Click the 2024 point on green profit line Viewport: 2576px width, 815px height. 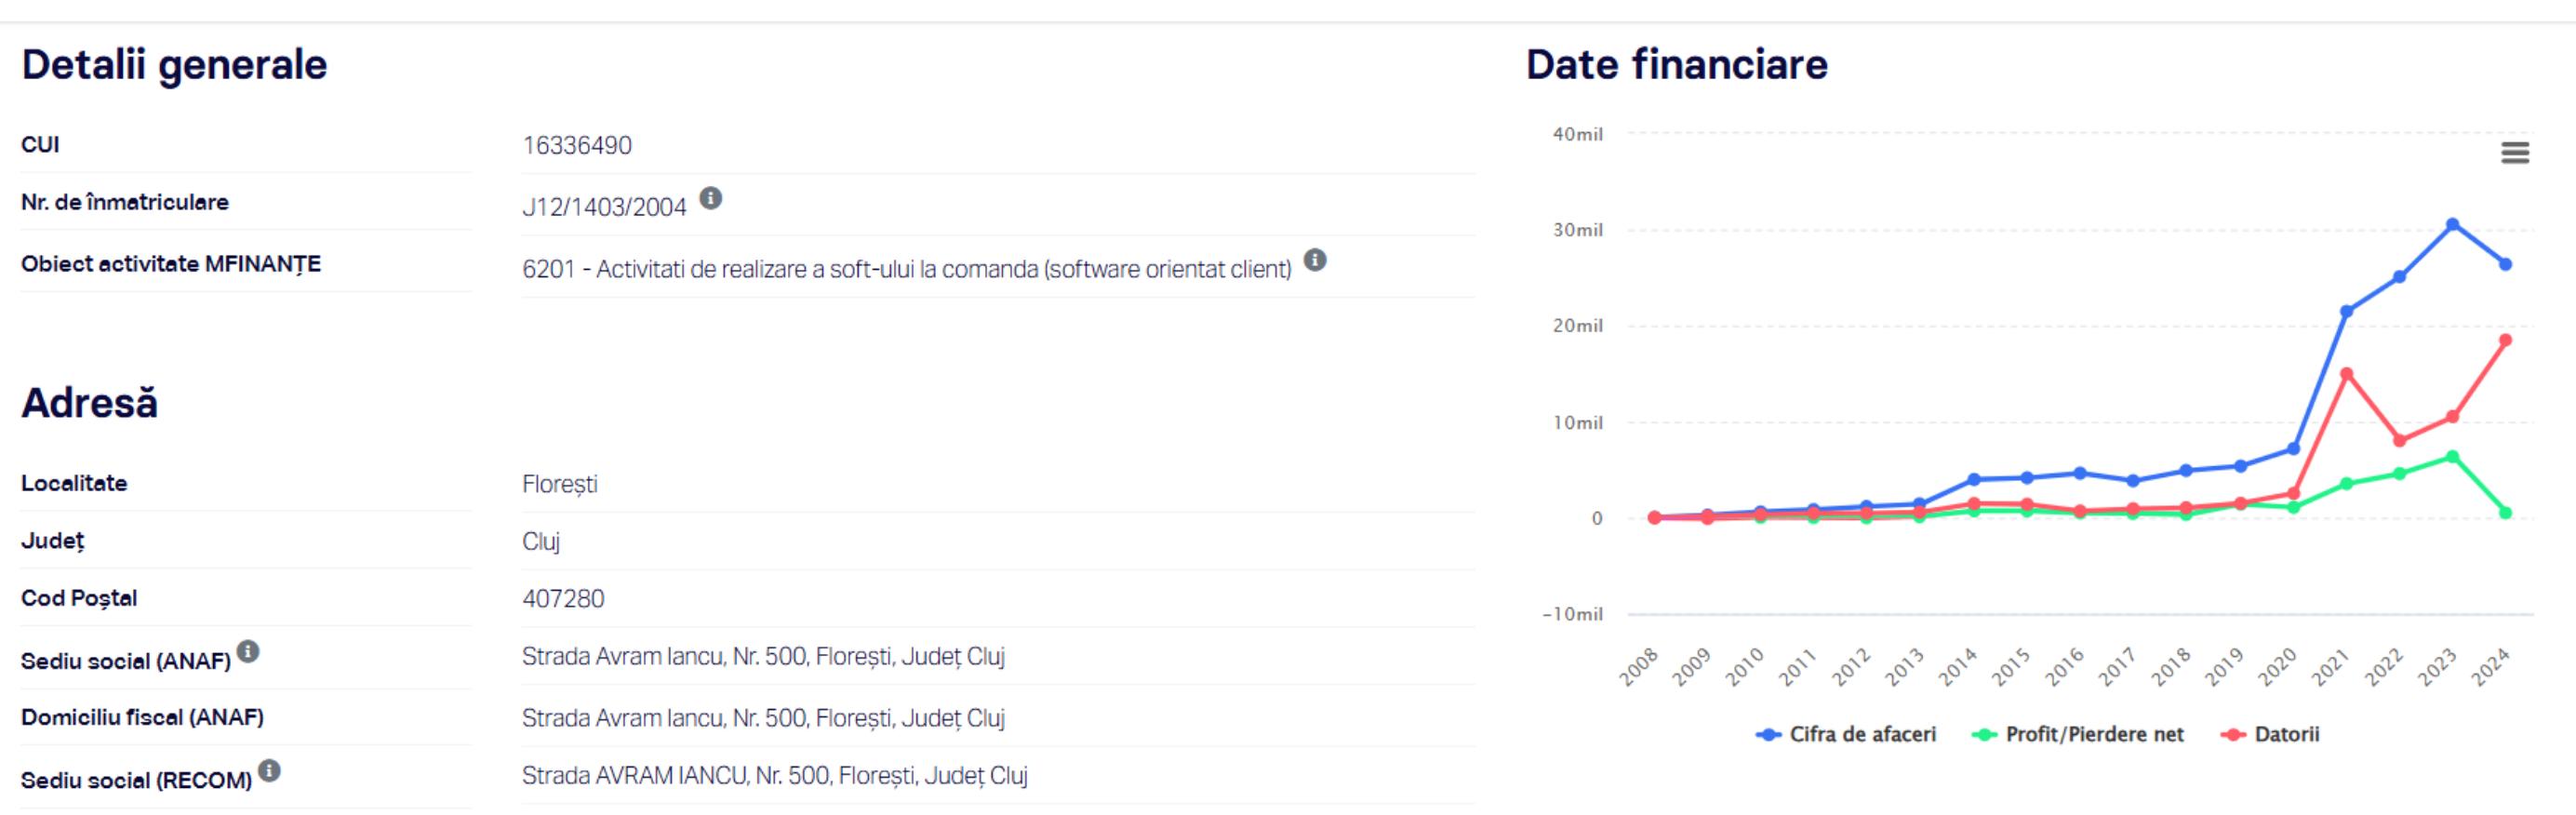tap(2505, 513)
